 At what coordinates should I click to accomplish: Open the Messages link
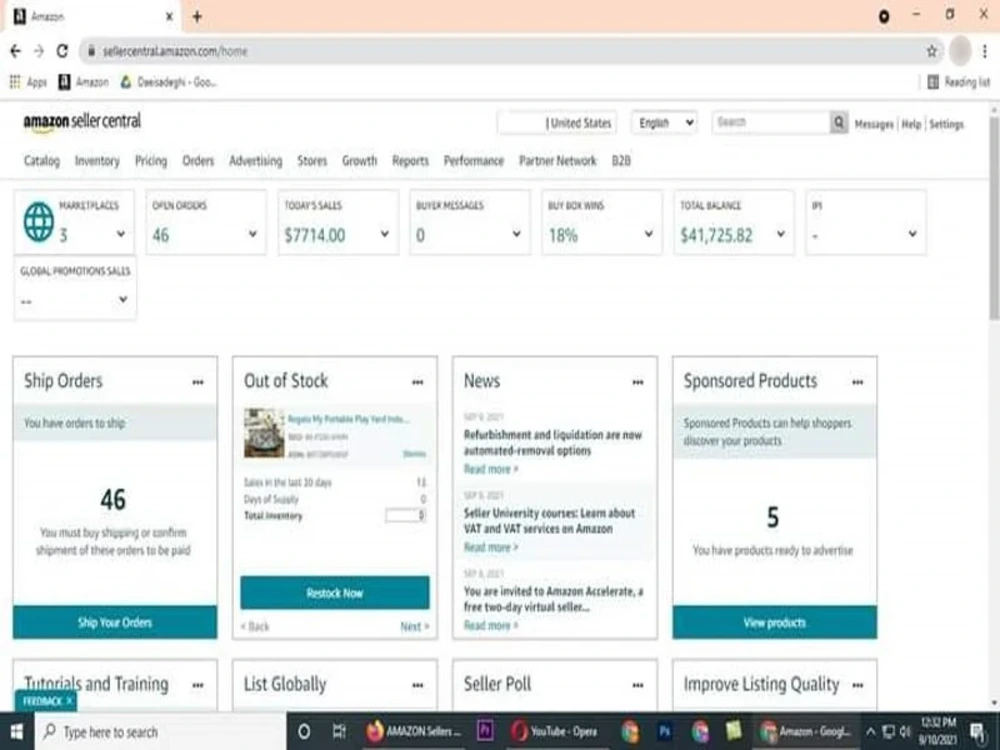pos(874,124)
